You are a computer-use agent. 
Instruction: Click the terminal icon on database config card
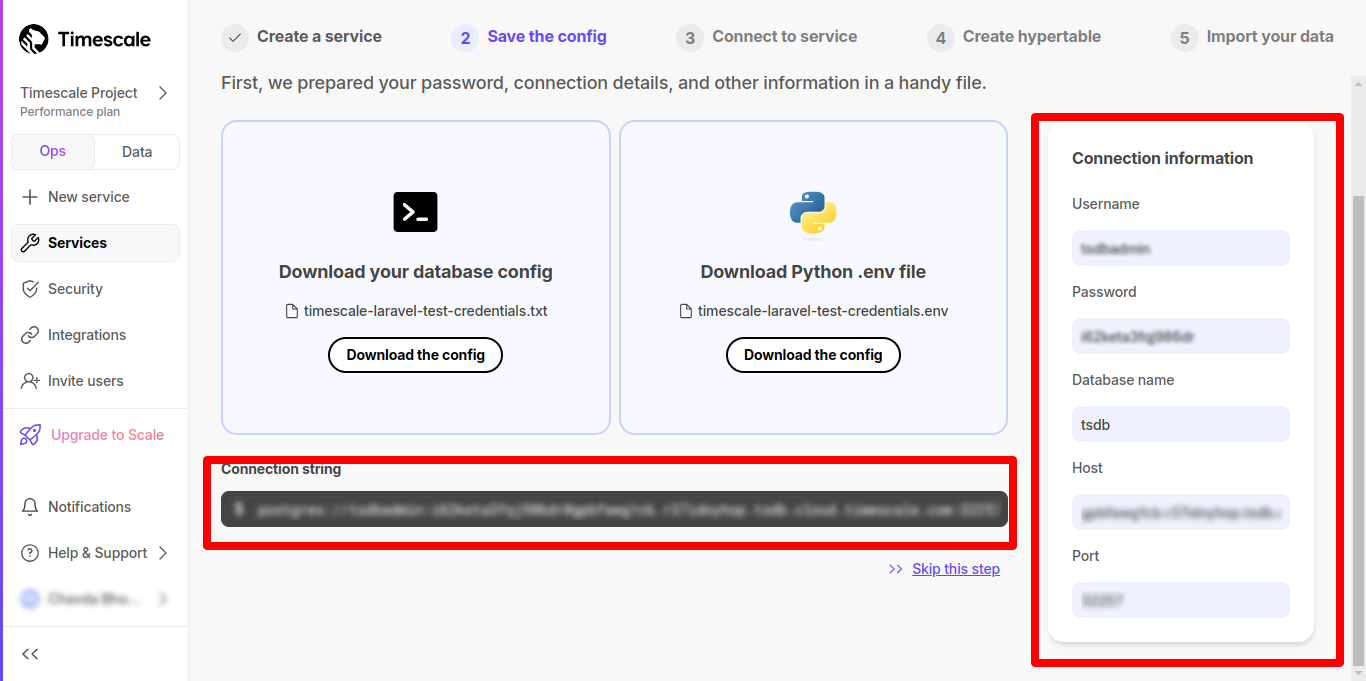[x=415, y=211]
